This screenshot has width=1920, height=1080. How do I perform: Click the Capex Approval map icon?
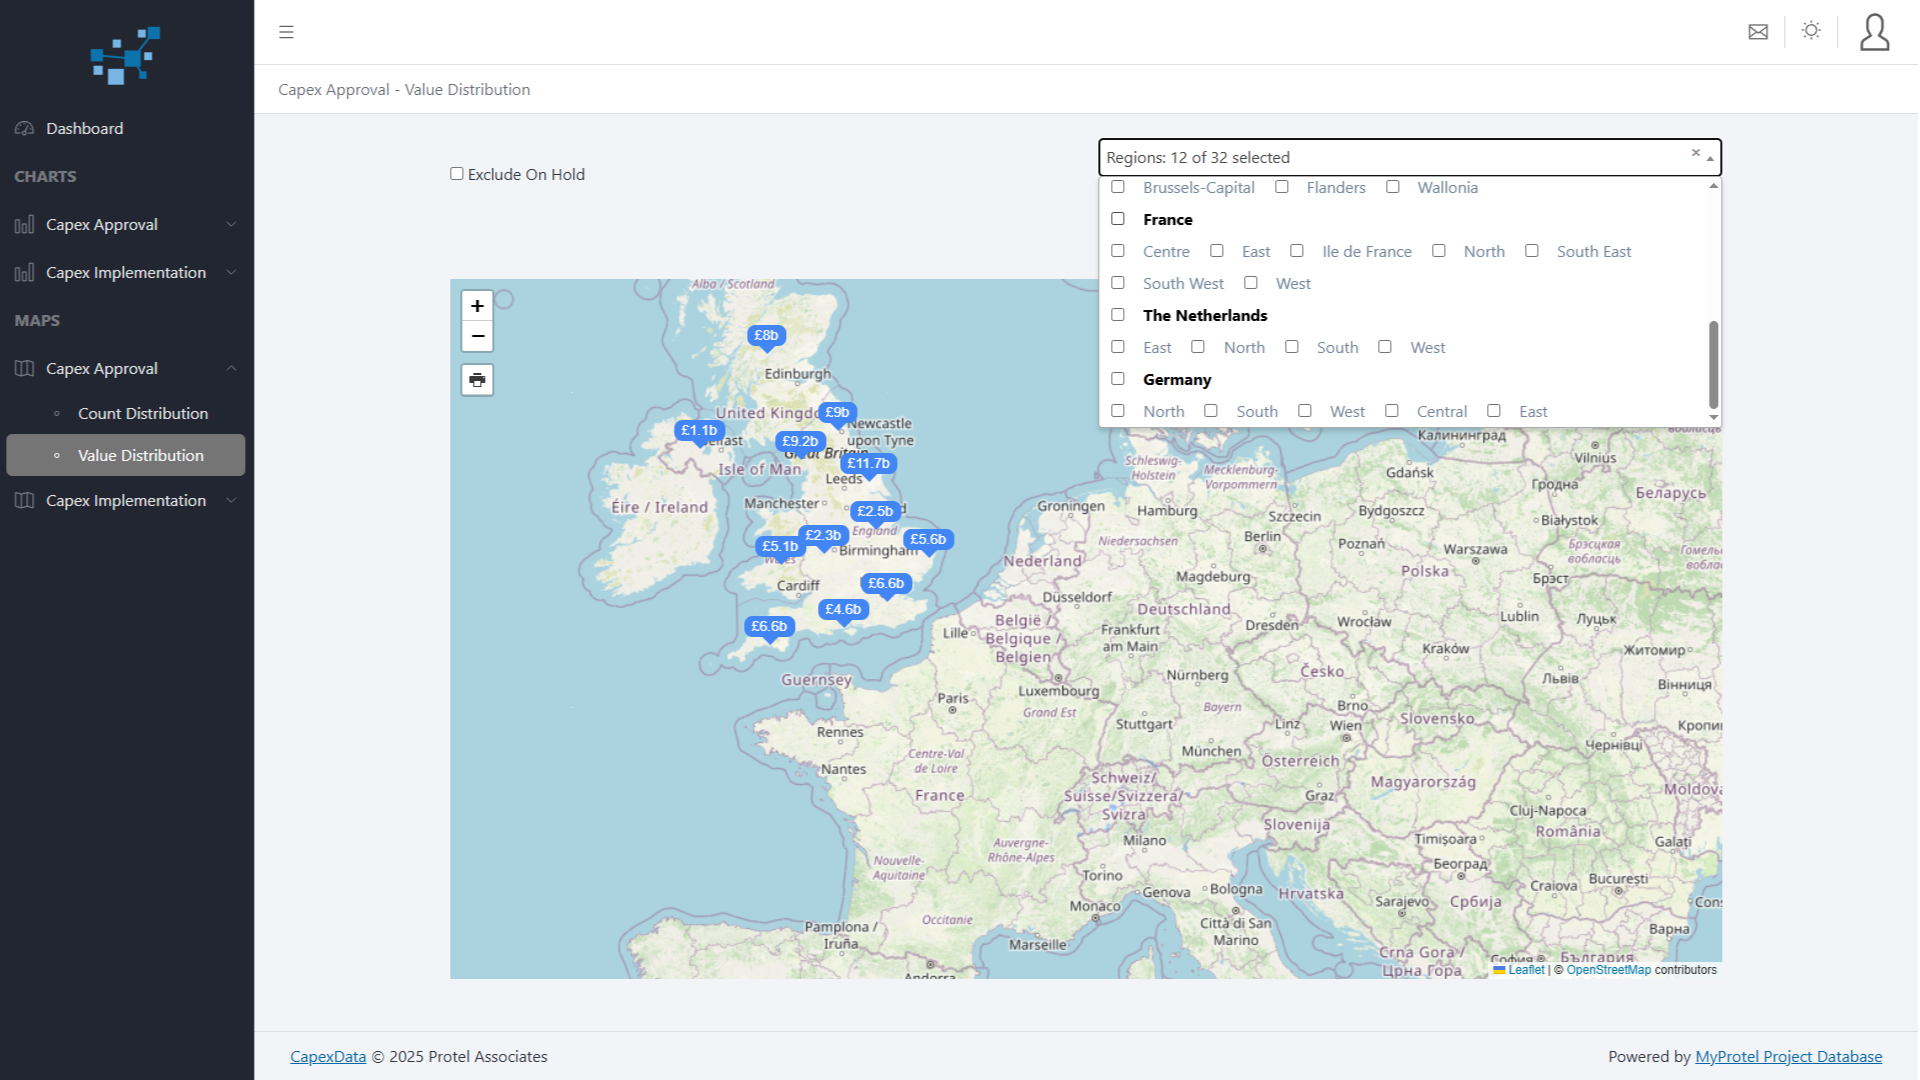point(25,369)
